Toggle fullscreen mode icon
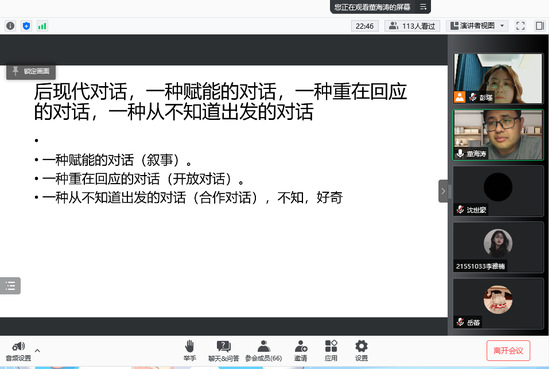Image resolution: width=549 pixels, height=369 pixels. click(520, 26)
